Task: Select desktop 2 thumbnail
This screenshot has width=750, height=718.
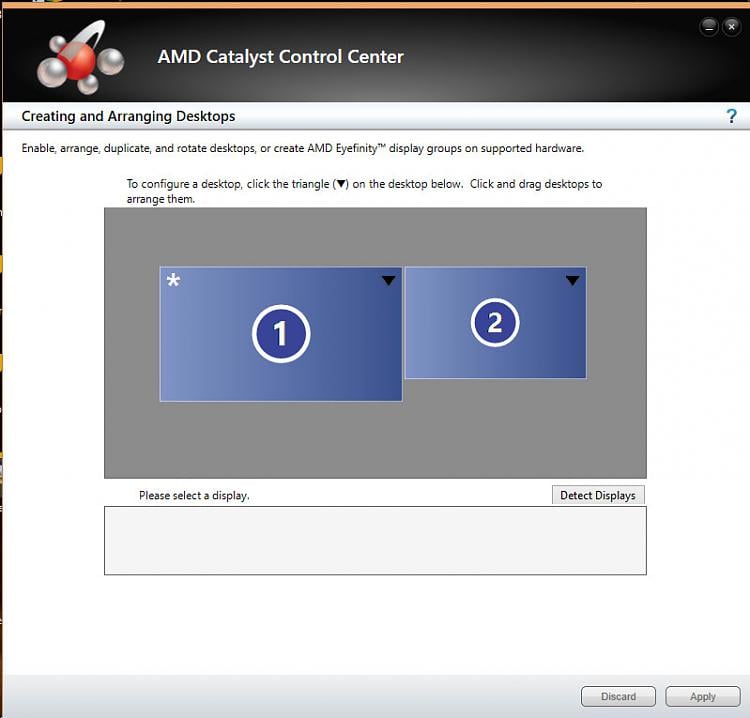Action: (495, 322)
